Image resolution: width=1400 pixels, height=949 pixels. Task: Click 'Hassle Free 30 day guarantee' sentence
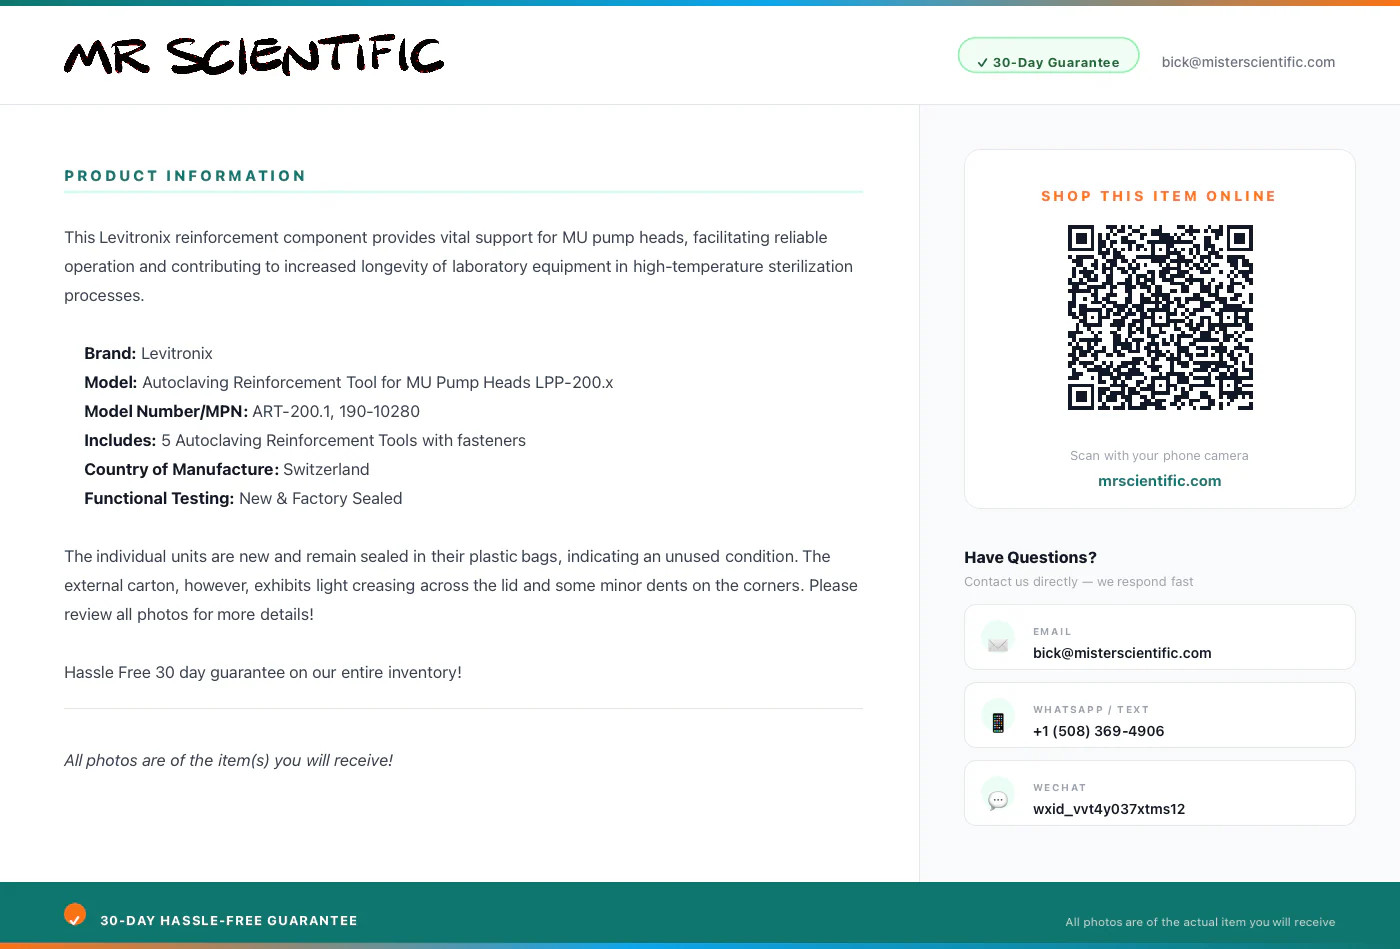click(263, 673)
